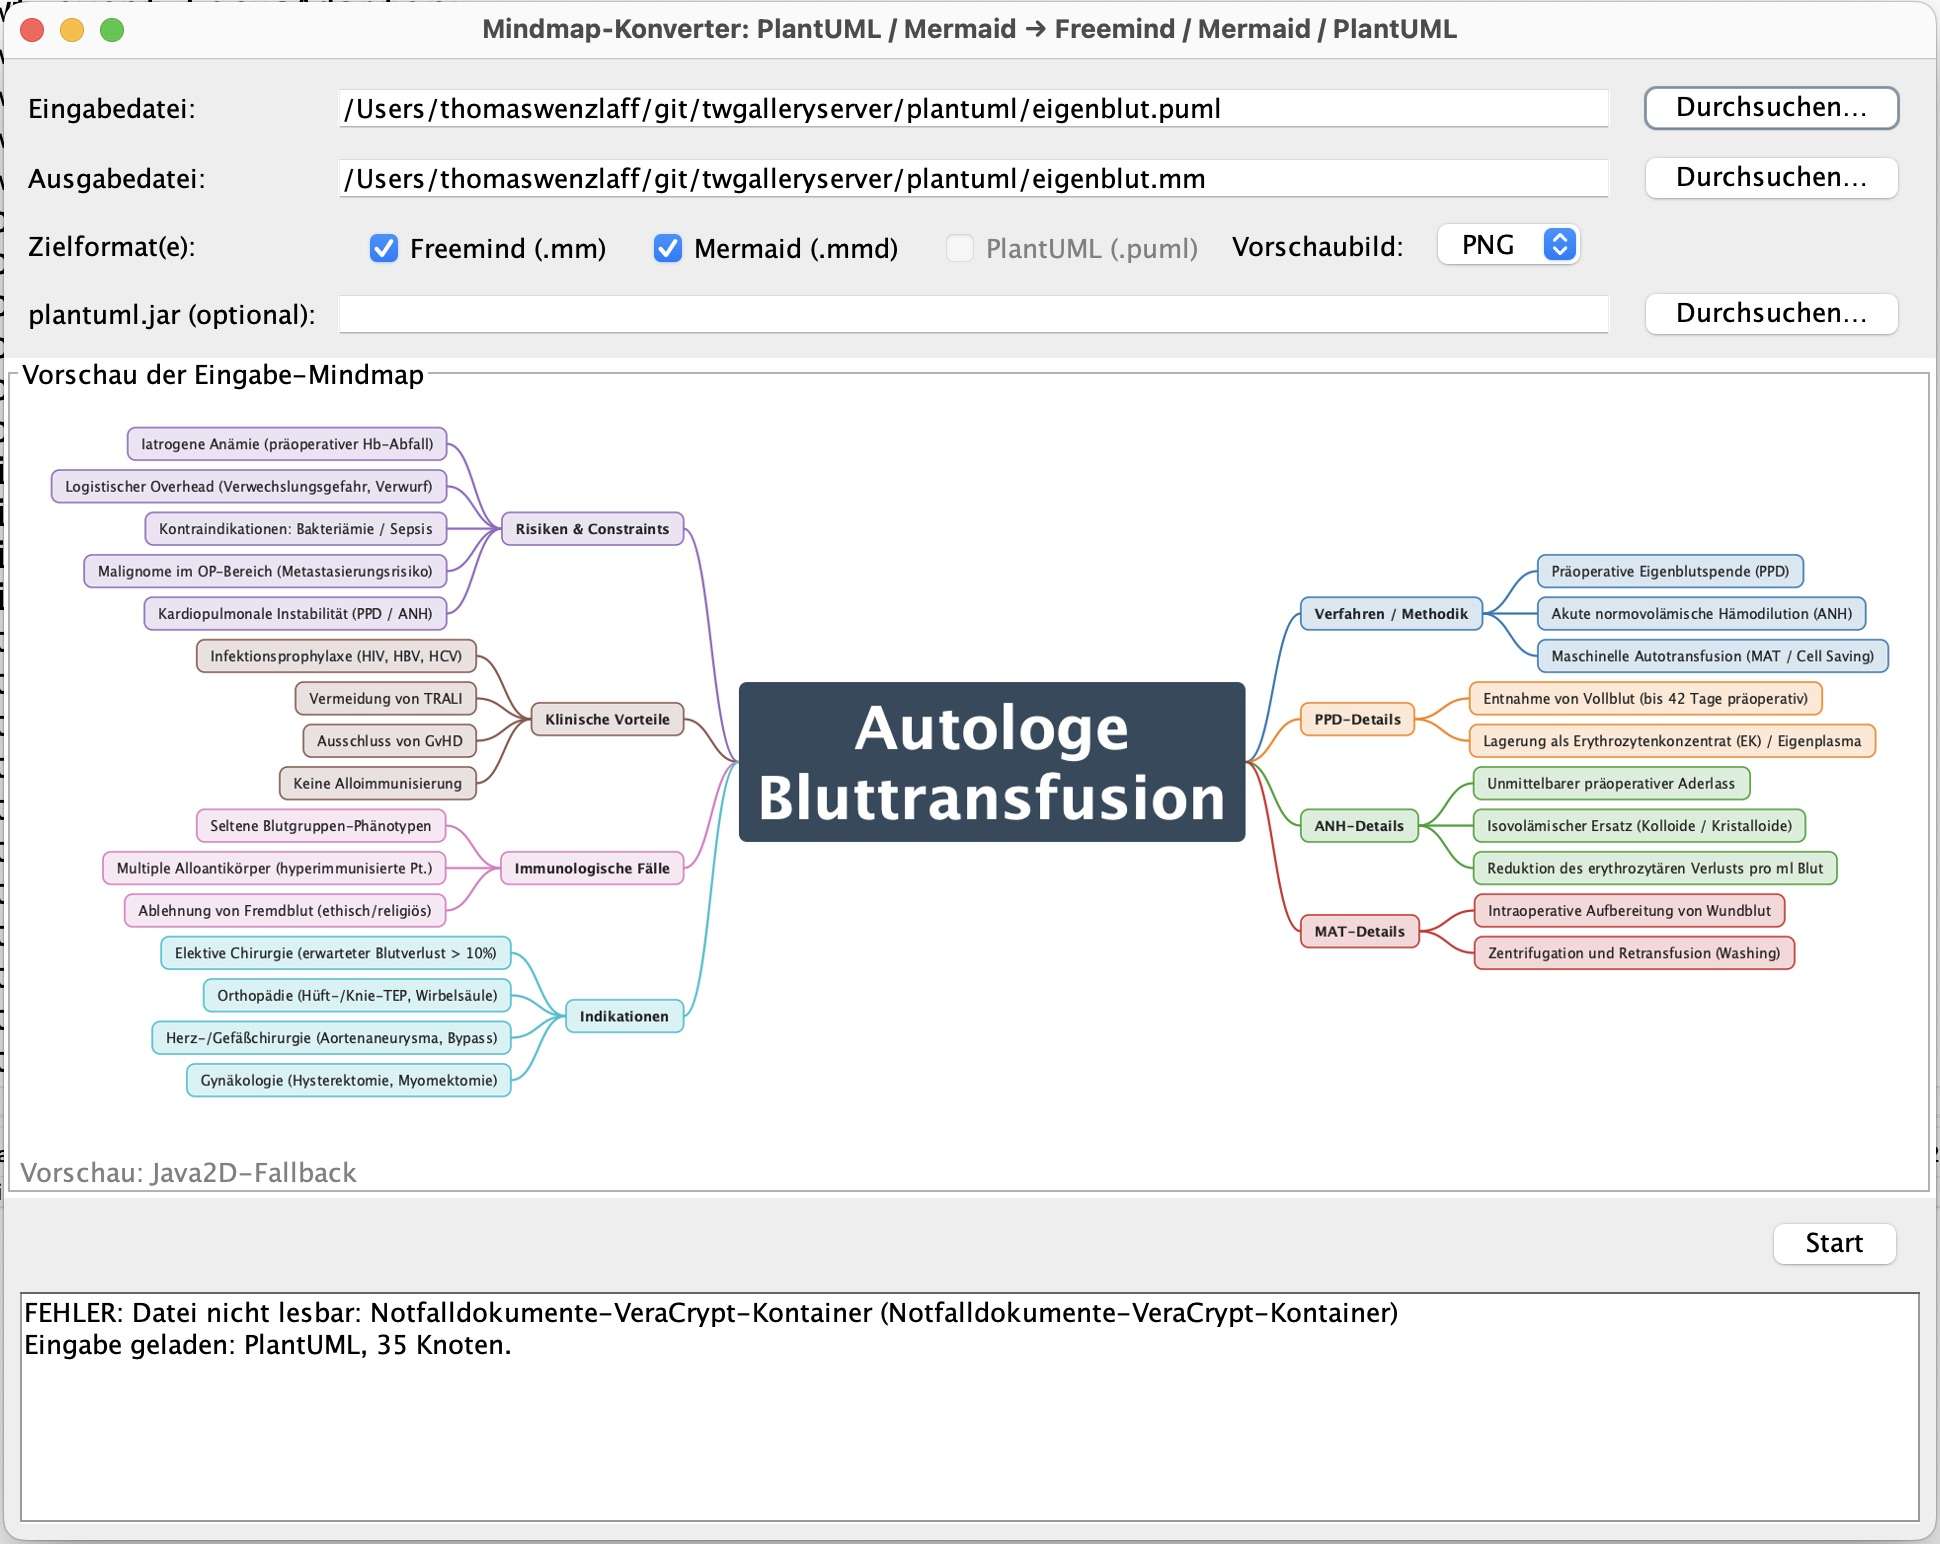Click node Isovolämischer Ersatz (Kolloide / Kristalloide)
The image size is (1940, 1544).
(x=1639, y=826)
